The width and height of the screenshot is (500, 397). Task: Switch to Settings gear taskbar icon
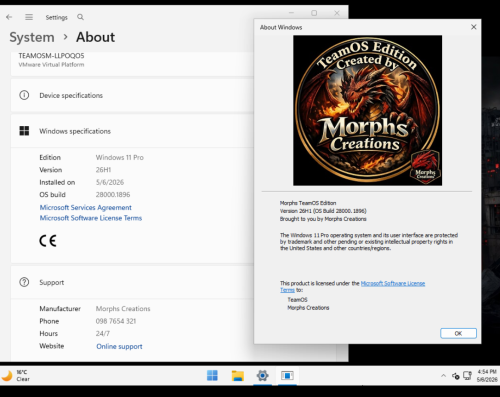[x=263, y=376]
